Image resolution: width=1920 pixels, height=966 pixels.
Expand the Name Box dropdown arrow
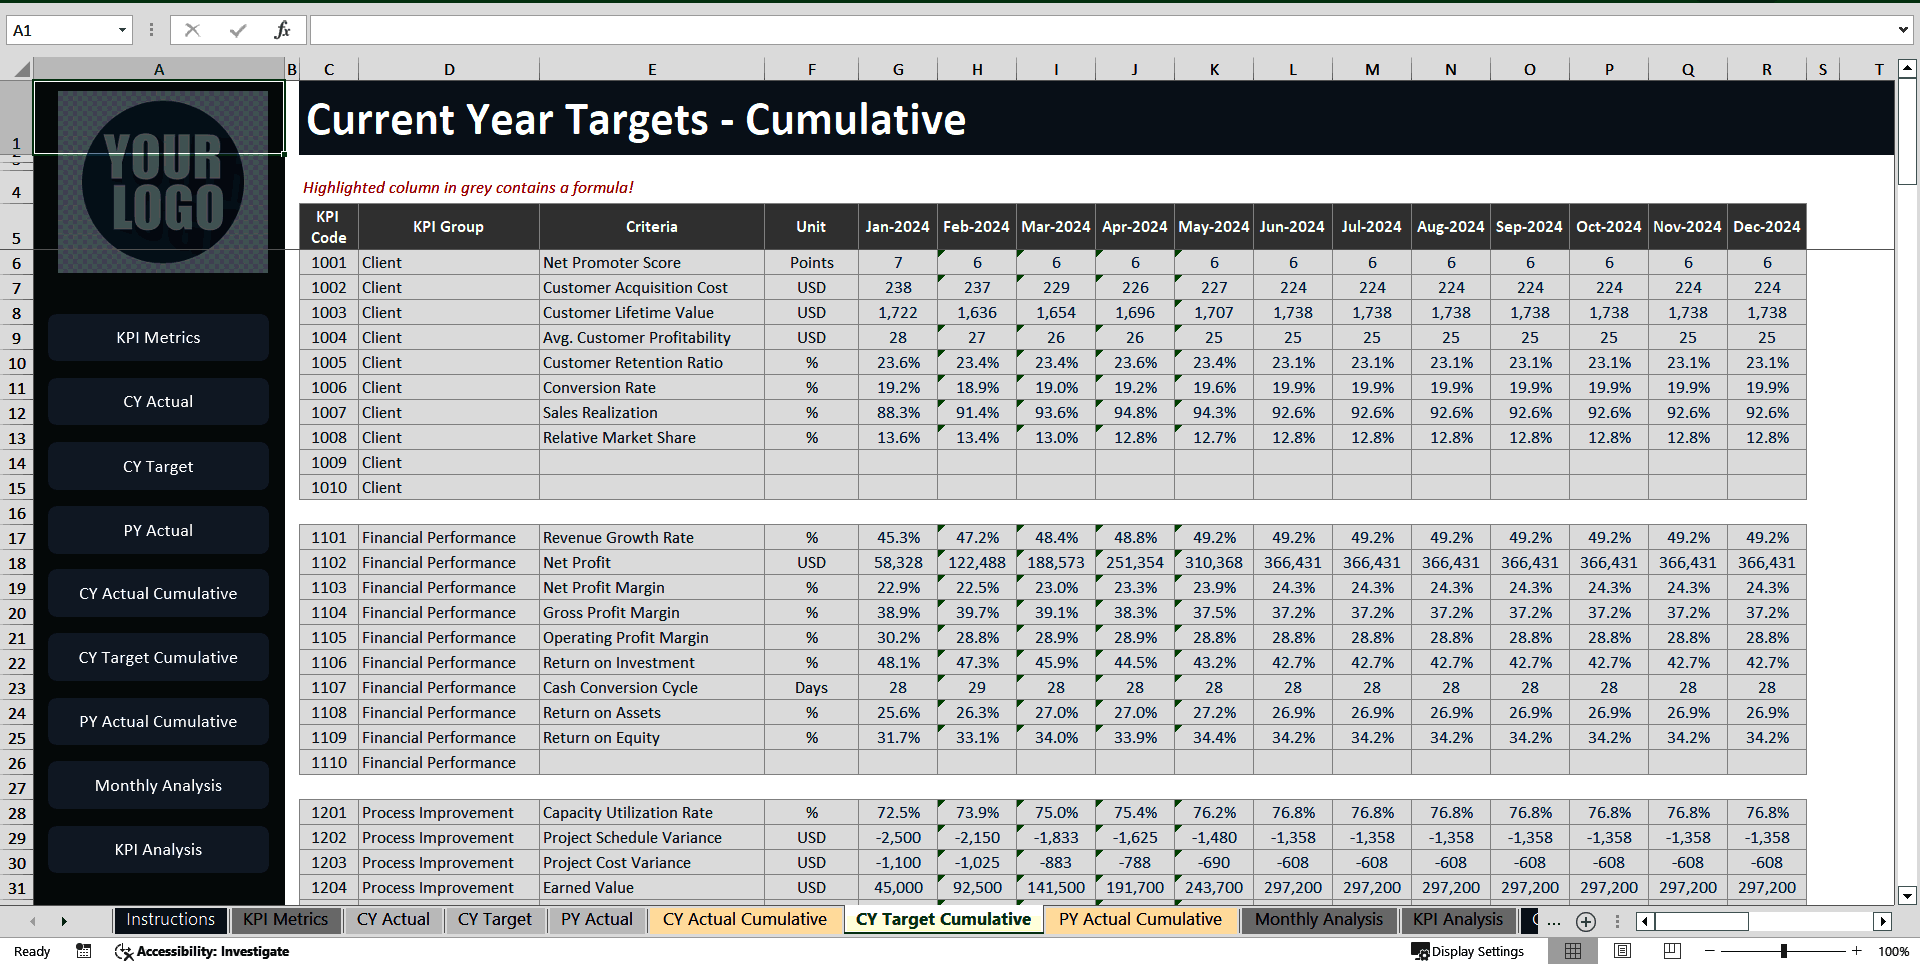(122, 30)
